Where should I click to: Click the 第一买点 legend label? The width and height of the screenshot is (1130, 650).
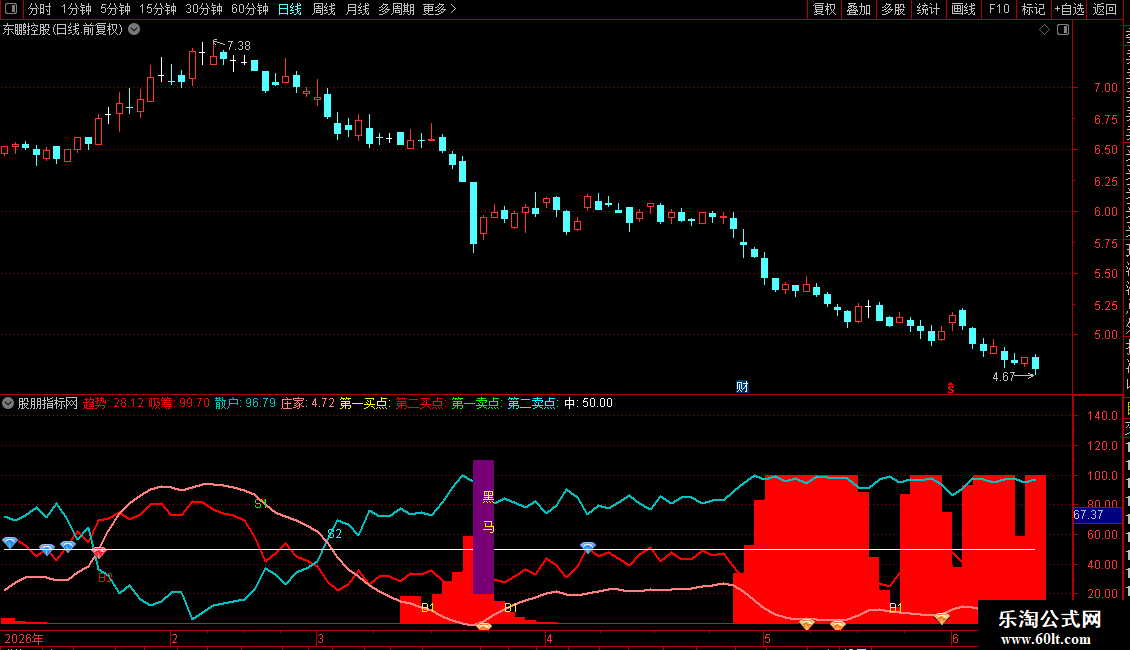(x=365, y=403)
